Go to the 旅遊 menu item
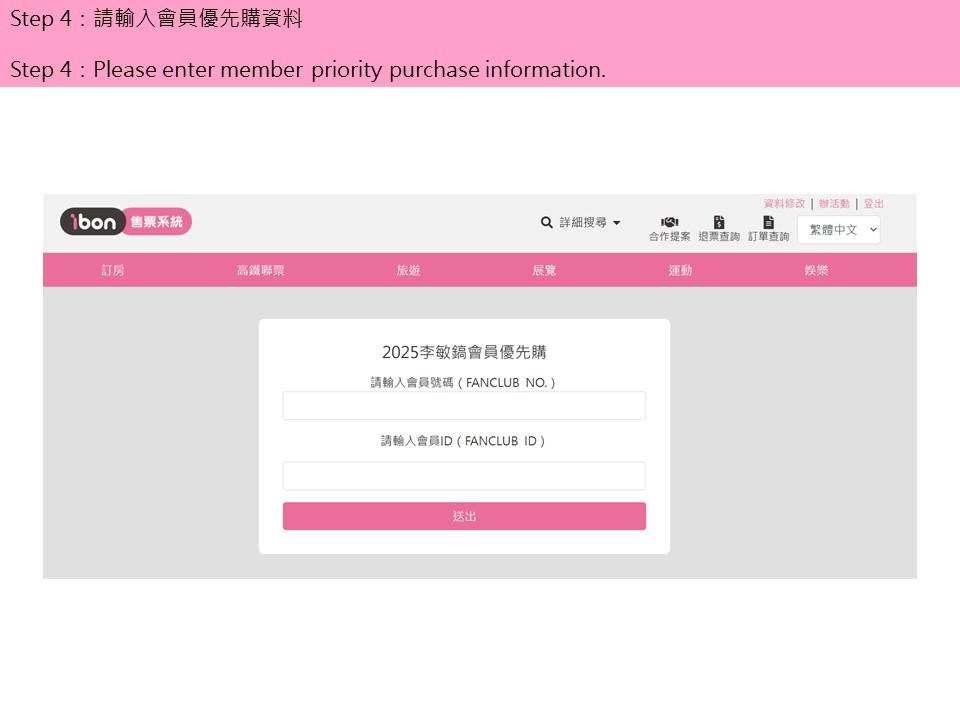The width and height of the screenshot is (960, 720). tap(408, 270)
